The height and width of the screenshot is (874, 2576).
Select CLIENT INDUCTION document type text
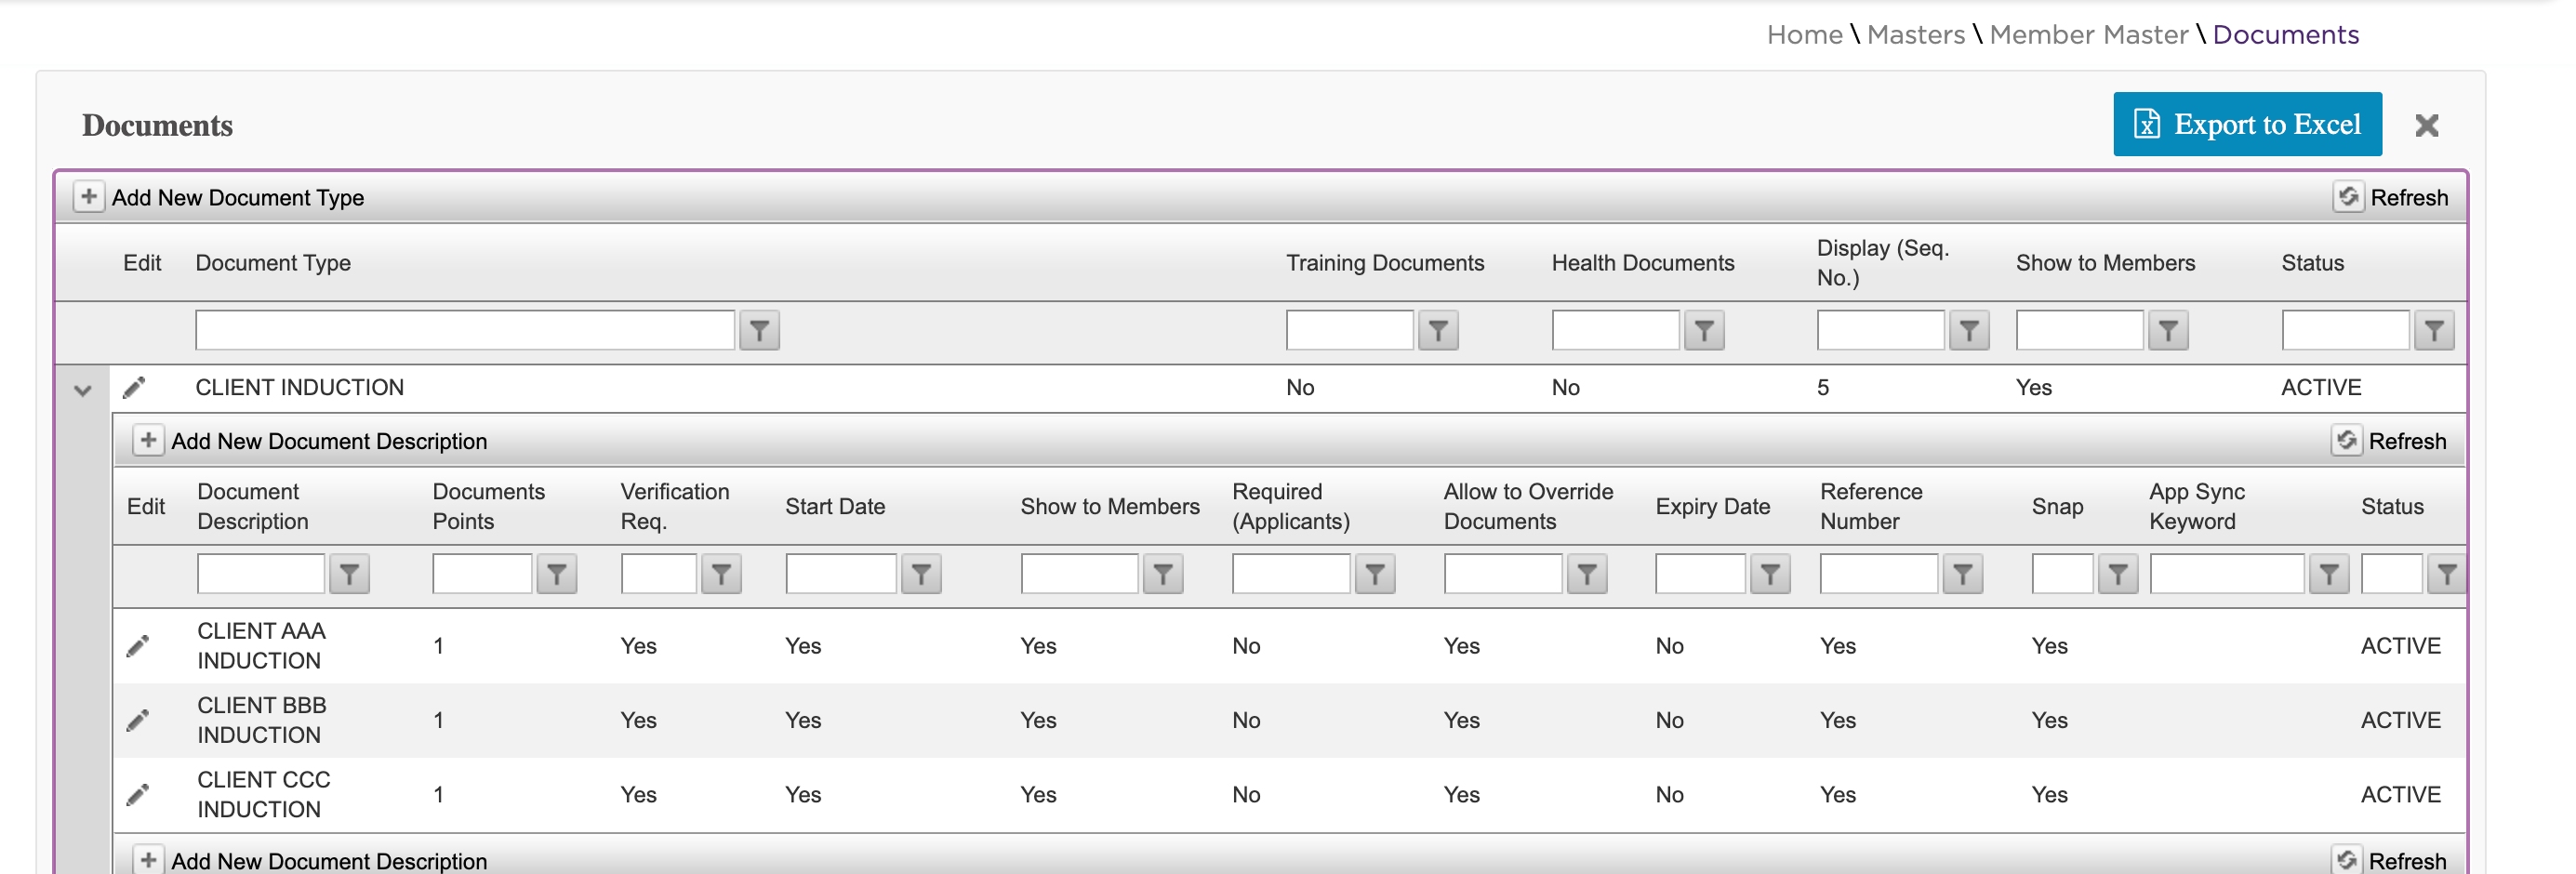[x=300, y=388]
